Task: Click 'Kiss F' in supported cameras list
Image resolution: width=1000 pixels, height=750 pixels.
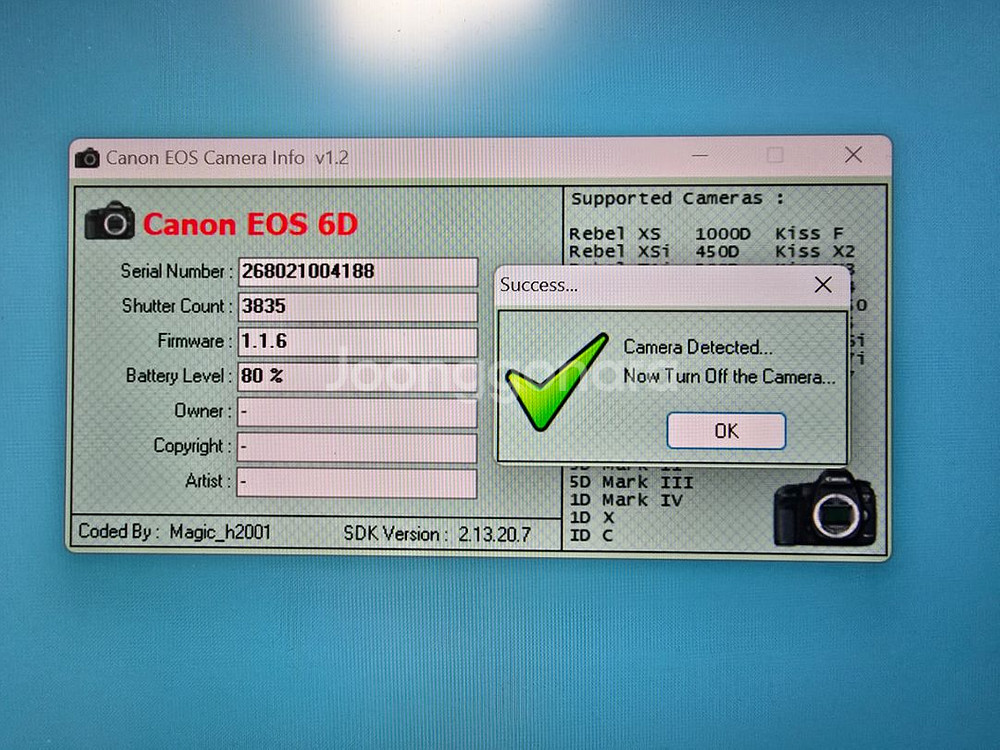Action: (x=809, y=233)
